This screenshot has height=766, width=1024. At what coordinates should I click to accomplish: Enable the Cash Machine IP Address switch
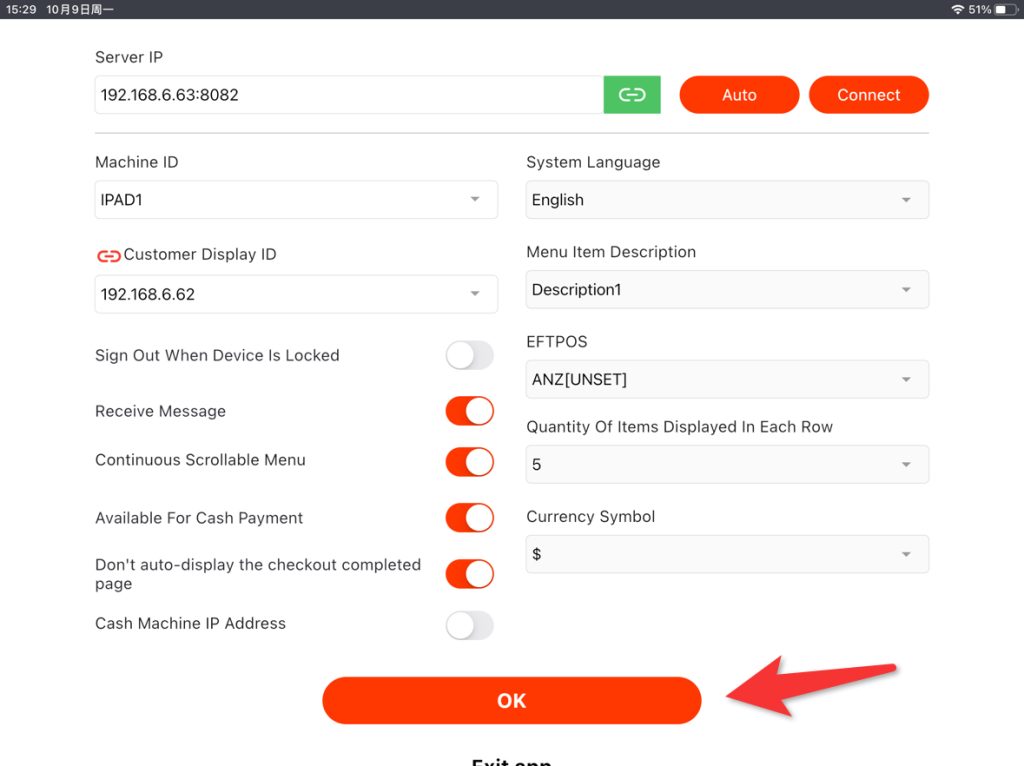(x=469, y=625)
